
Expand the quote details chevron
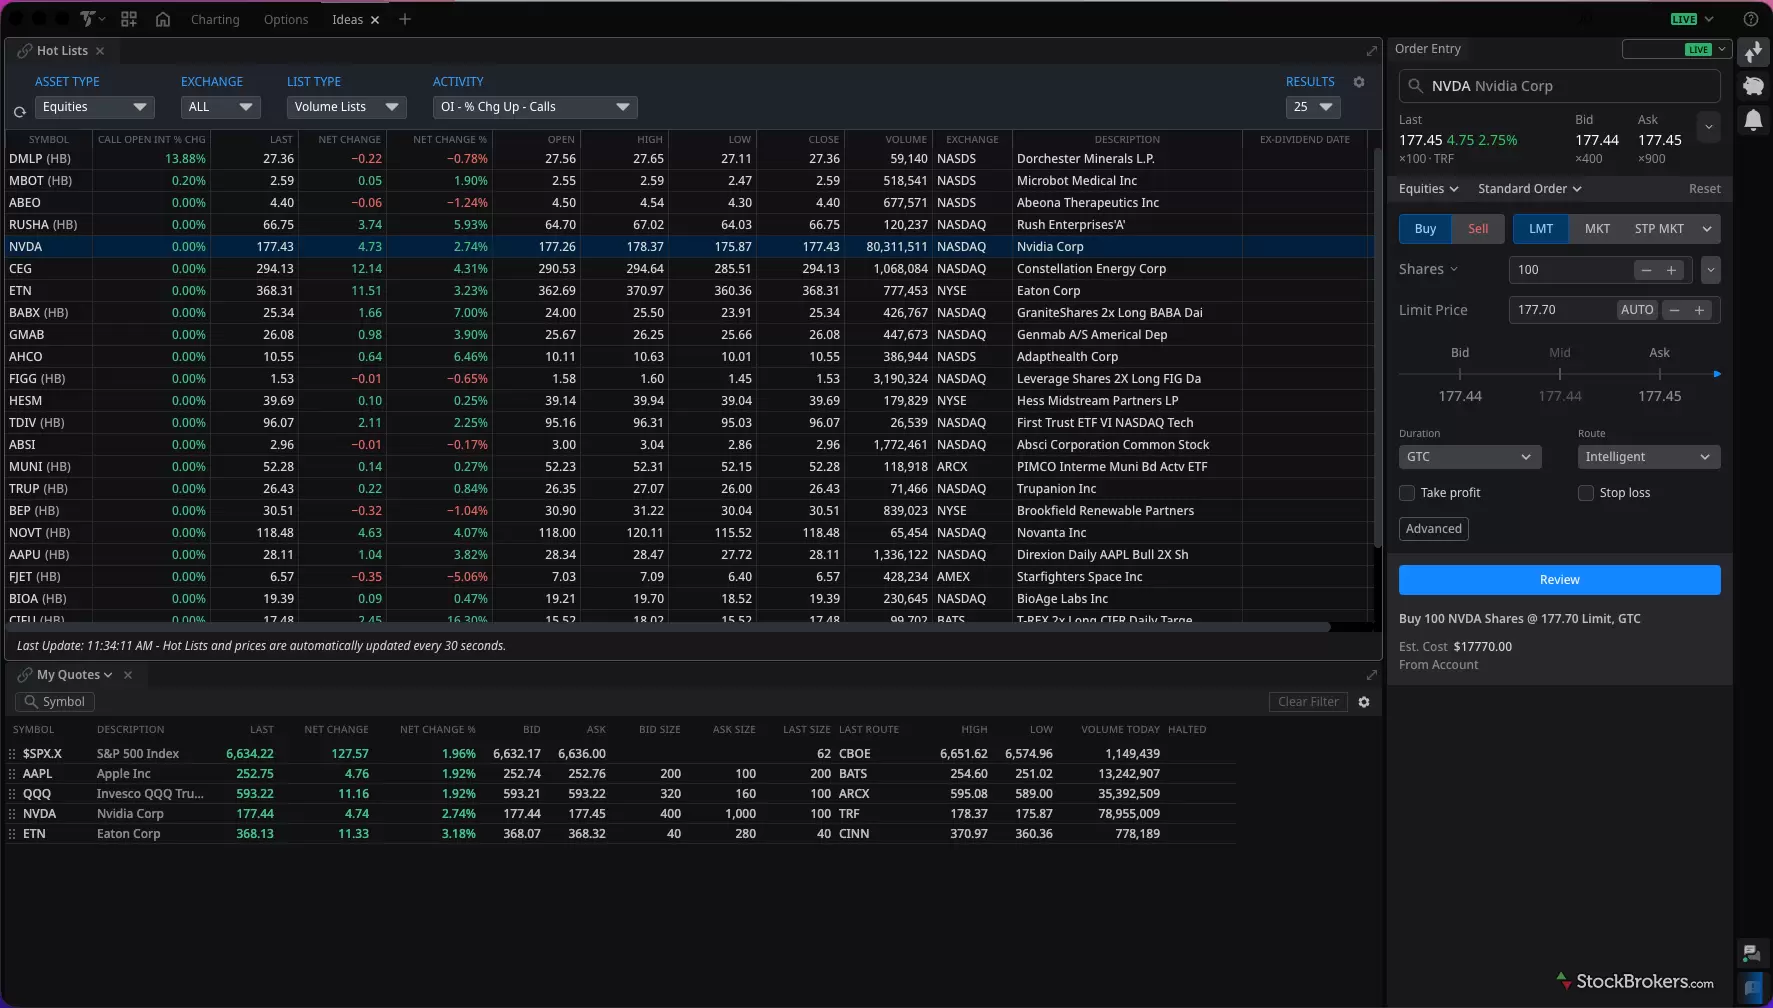pyautogui.click(x=1709, y=127)
